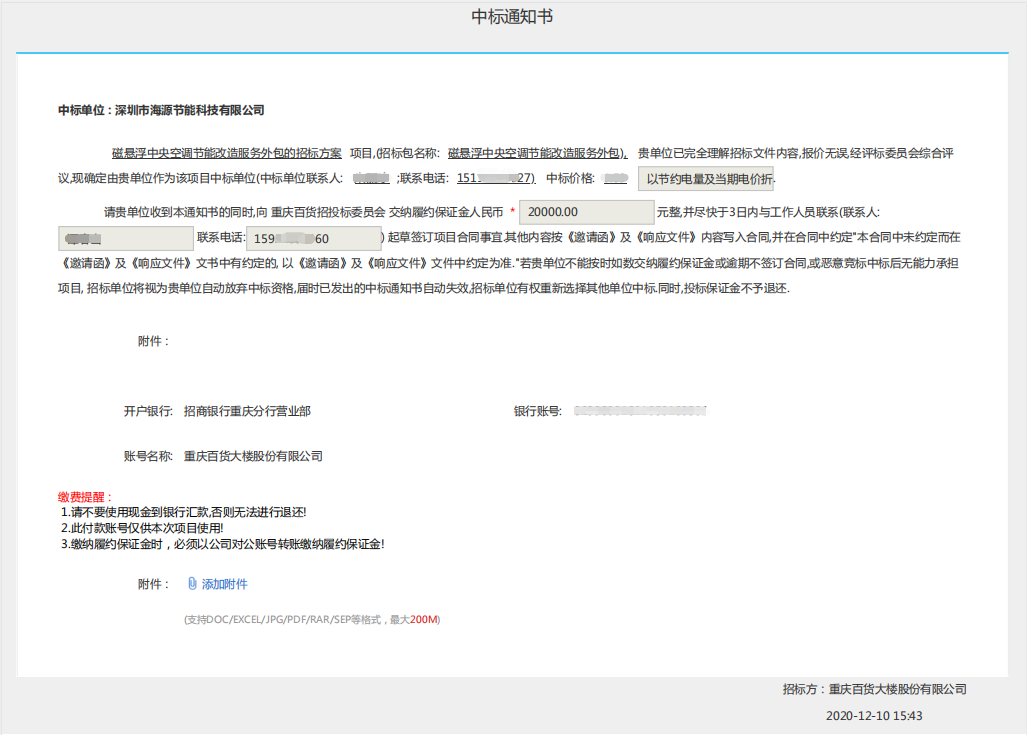Click the contact phone field starting with 159
This screenshot has width=1027, height=735.
click(312, 239)
